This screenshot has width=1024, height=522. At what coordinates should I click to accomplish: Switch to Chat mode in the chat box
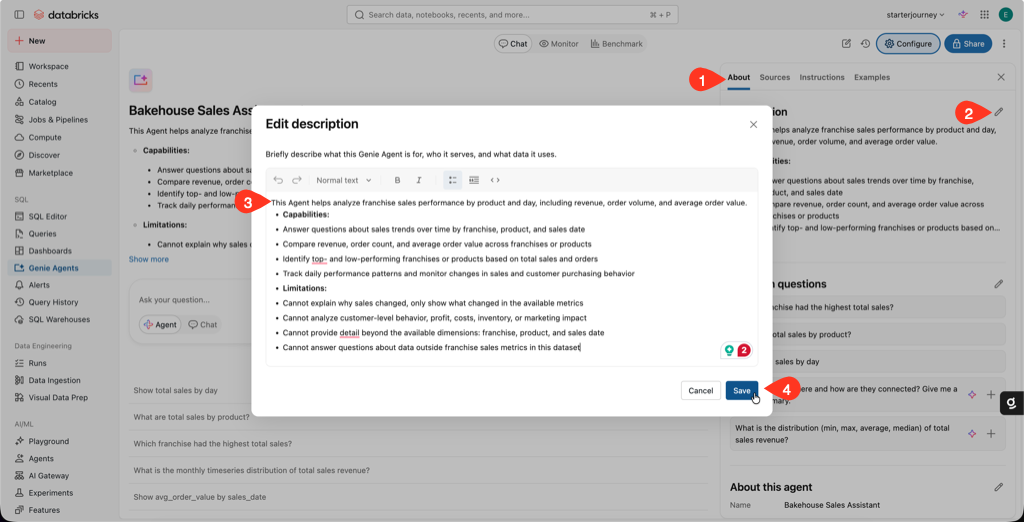point(202,325)
